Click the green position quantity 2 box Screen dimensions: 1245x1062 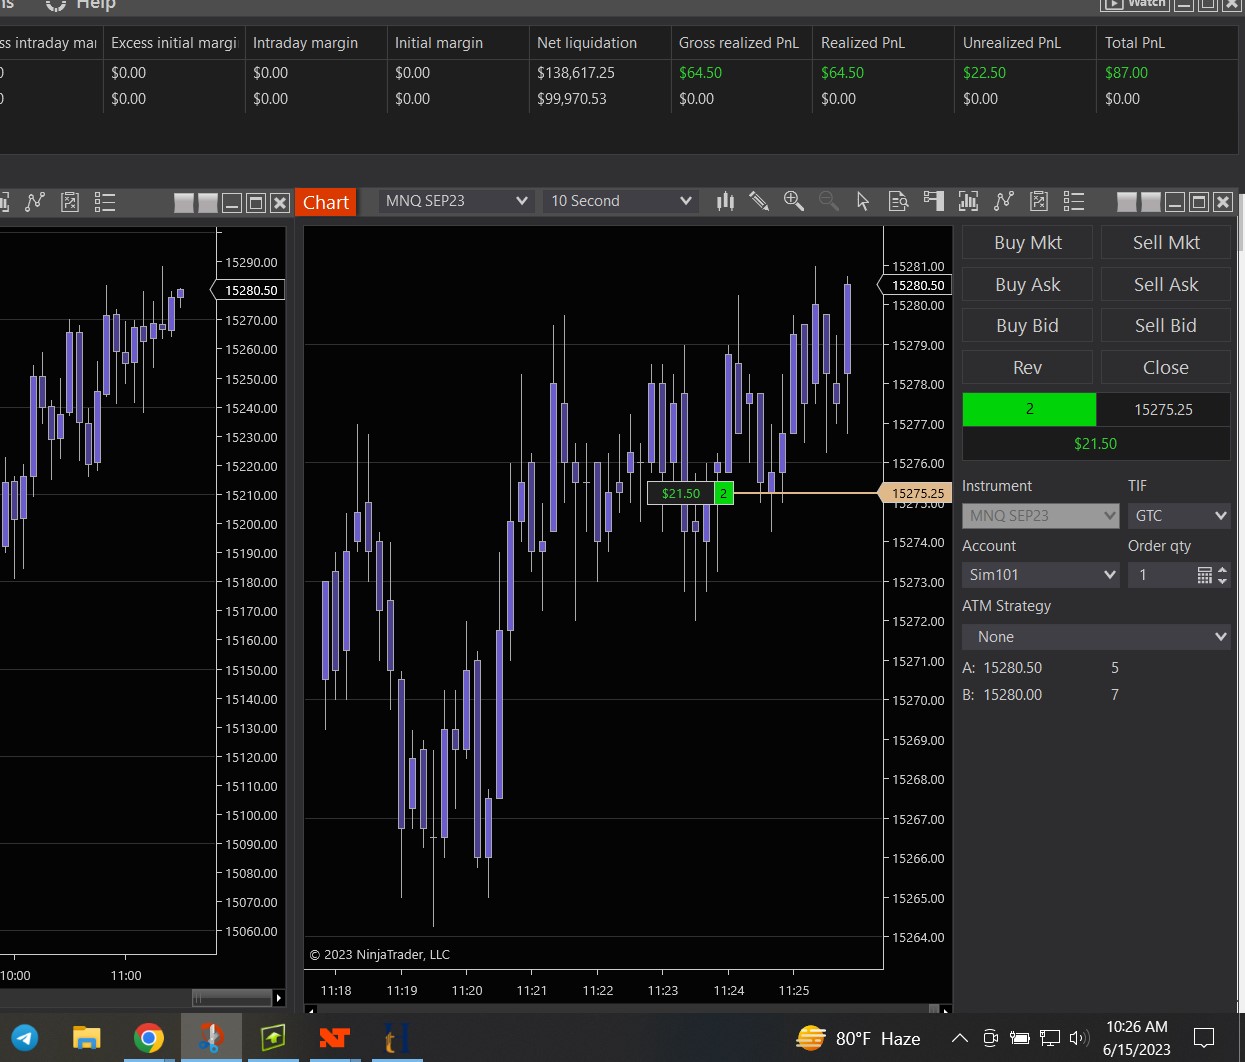(x=1029, y=409)
